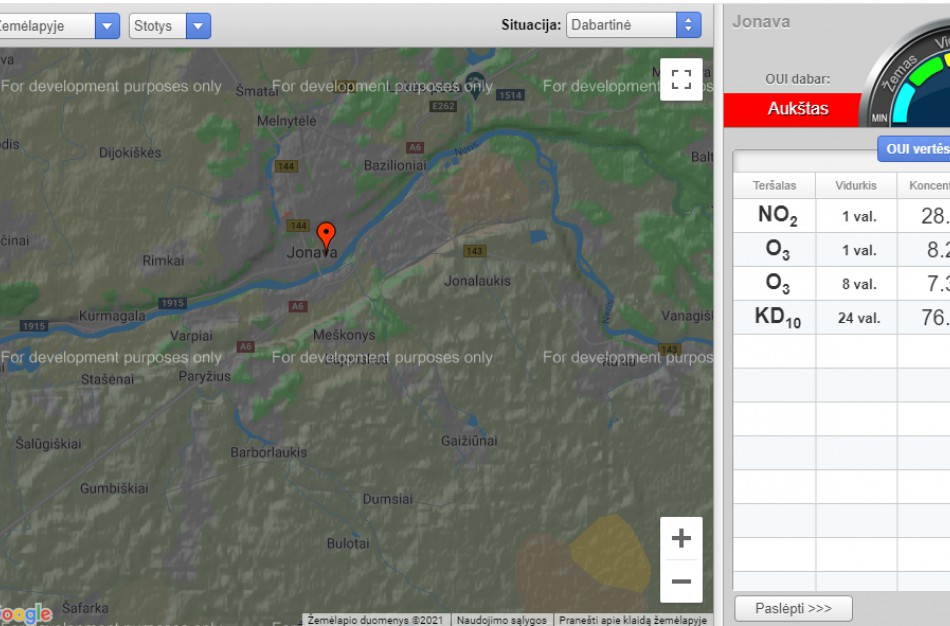Click the Vidurkis column header
Screen dimensions: 950x626
click(856, 185)
